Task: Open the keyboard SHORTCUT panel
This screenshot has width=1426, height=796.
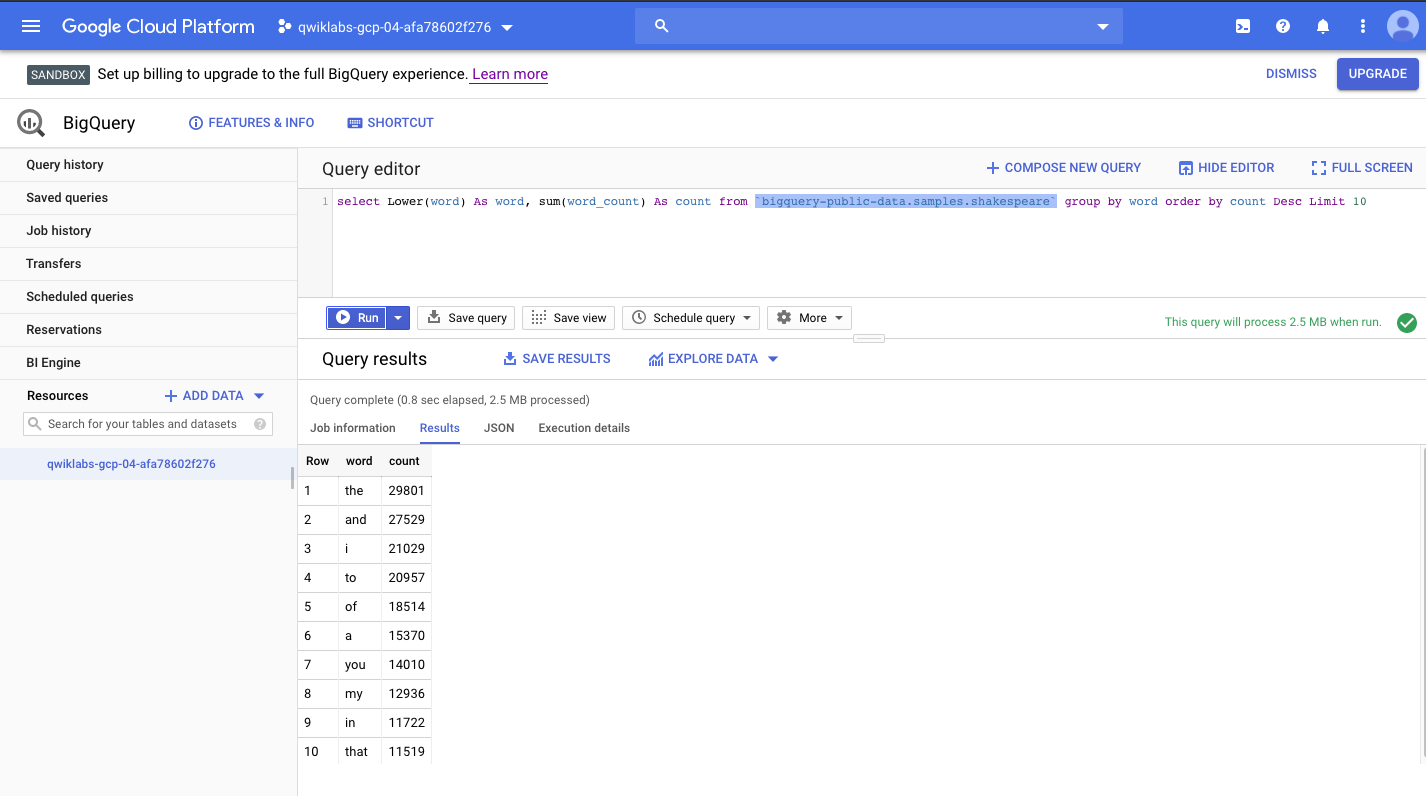Action: (x=390, y=123)
